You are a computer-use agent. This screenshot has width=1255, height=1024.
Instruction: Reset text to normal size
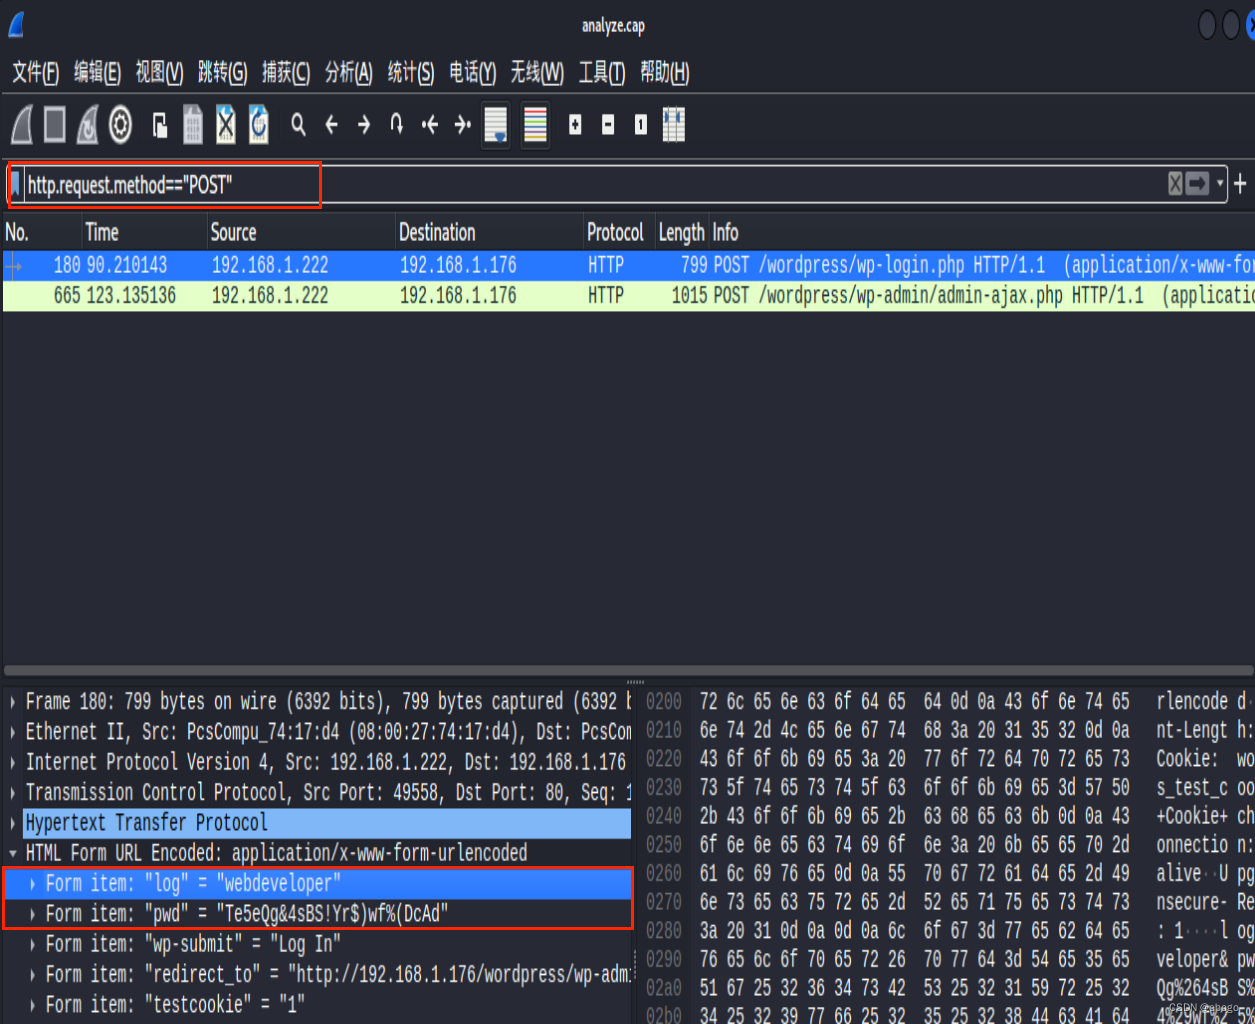pyautogui.click(x=641, y=125)
